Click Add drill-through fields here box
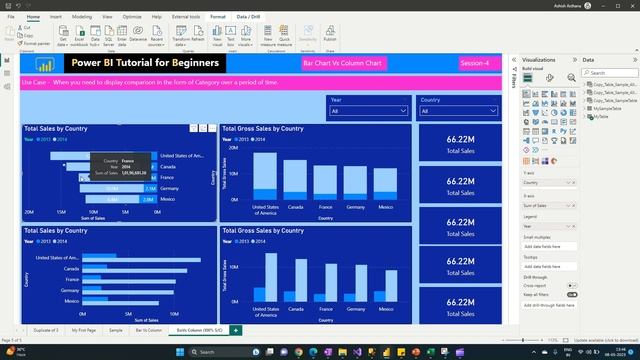Image resolution: width=640 pixels, height=360 pixels. coord(549,305)
